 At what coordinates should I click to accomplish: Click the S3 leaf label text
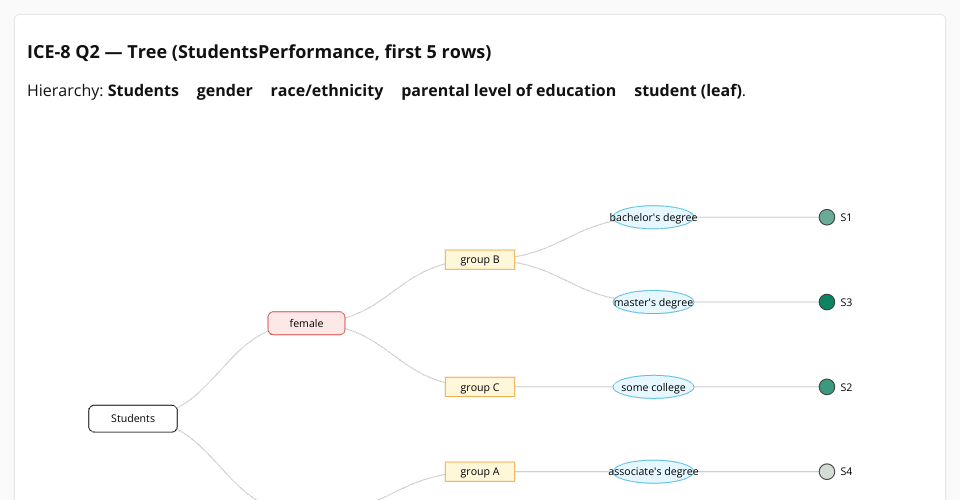pos(846,302)
